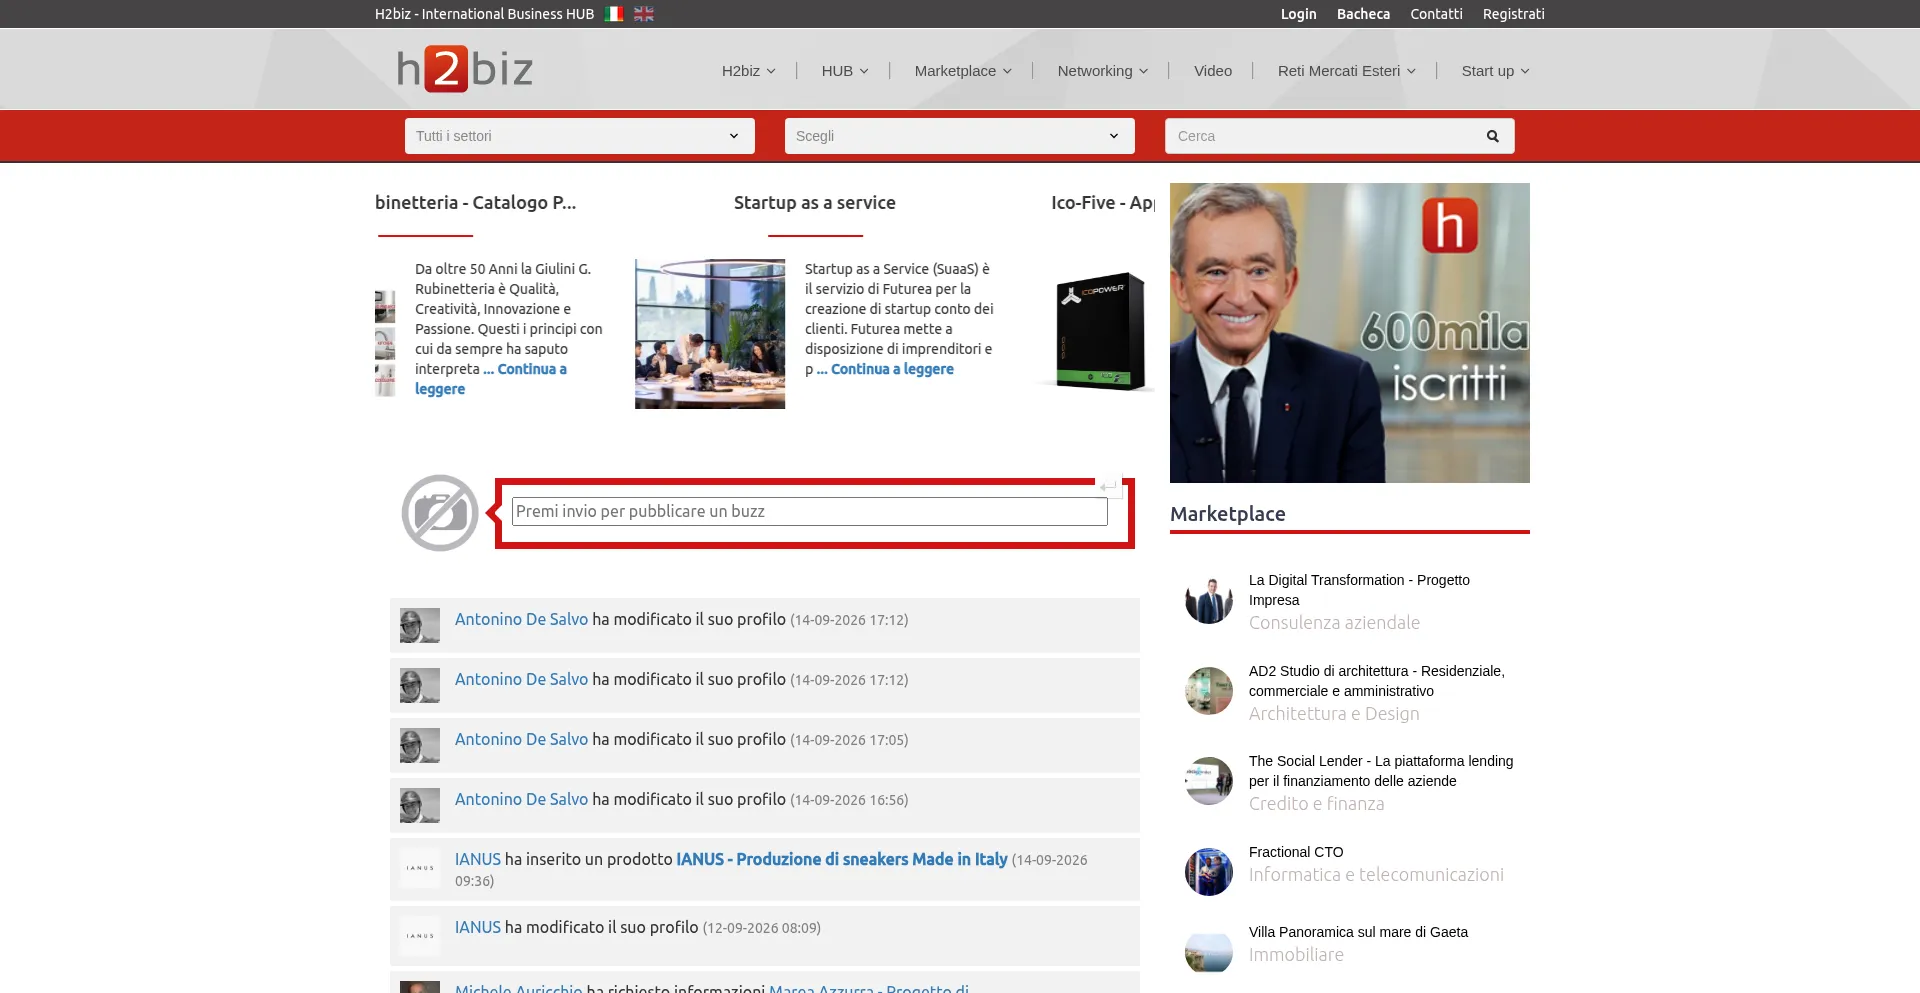Open the Tutti i settori dropdown
Screen dimensions: 1920x993
point(580,136)
